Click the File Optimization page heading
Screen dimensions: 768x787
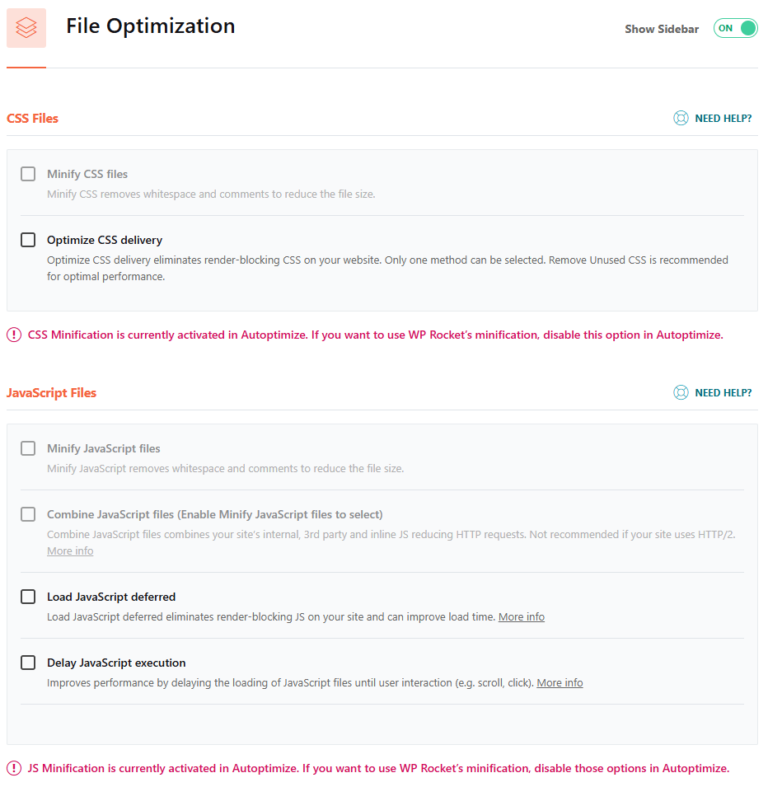[151, 27]
